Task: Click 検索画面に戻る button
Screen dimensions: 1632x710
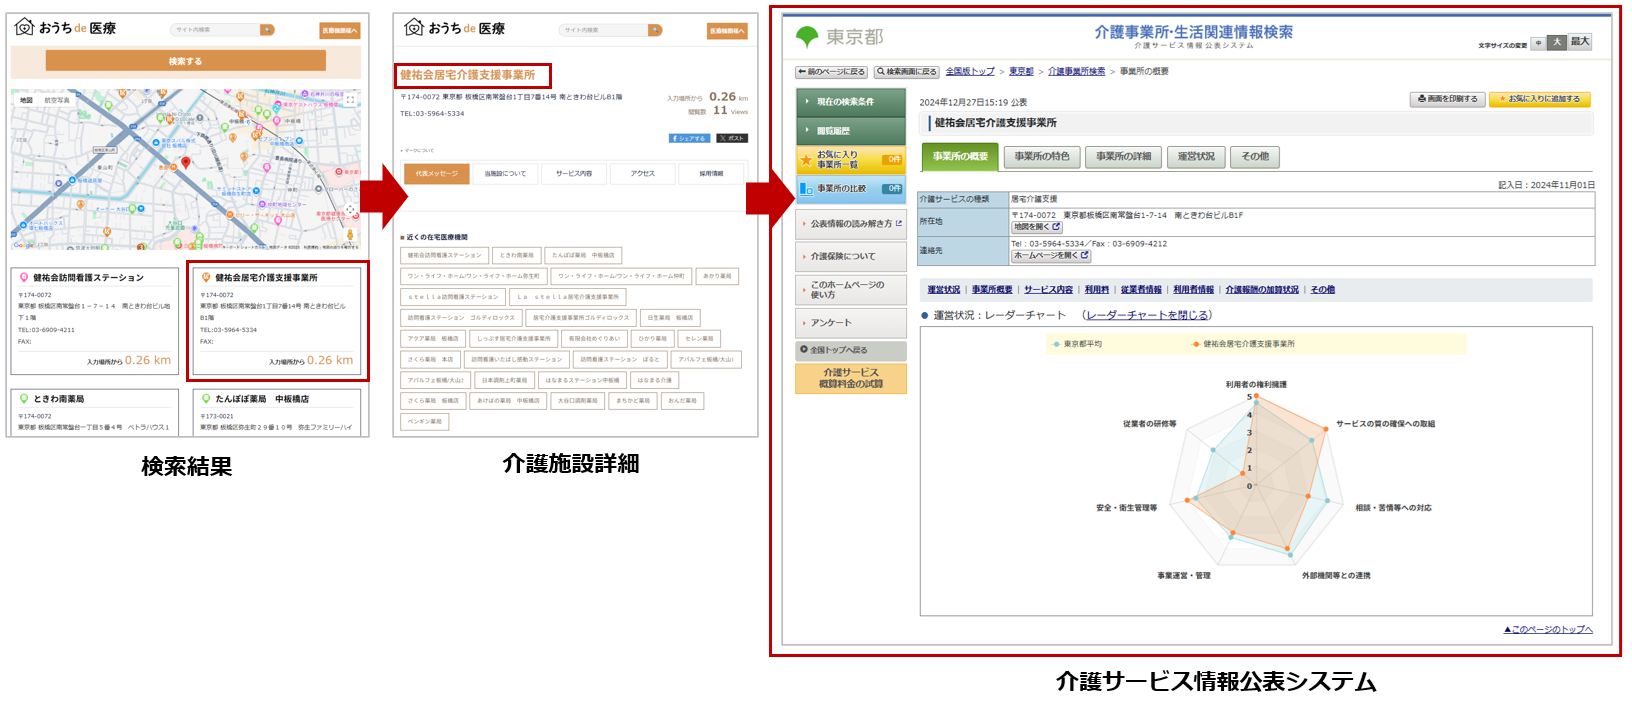Action: 907,72
